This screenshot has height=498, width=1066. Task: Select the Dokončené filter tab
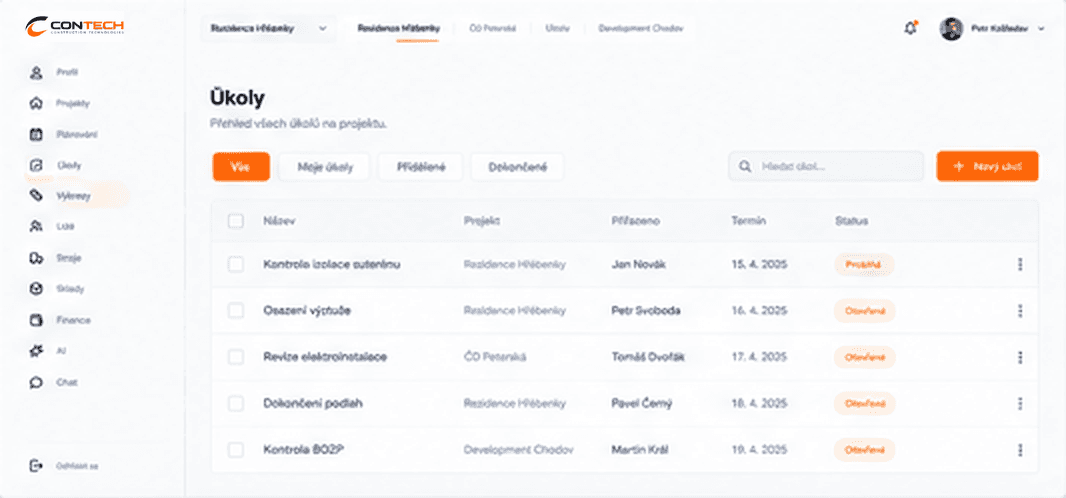517,167
